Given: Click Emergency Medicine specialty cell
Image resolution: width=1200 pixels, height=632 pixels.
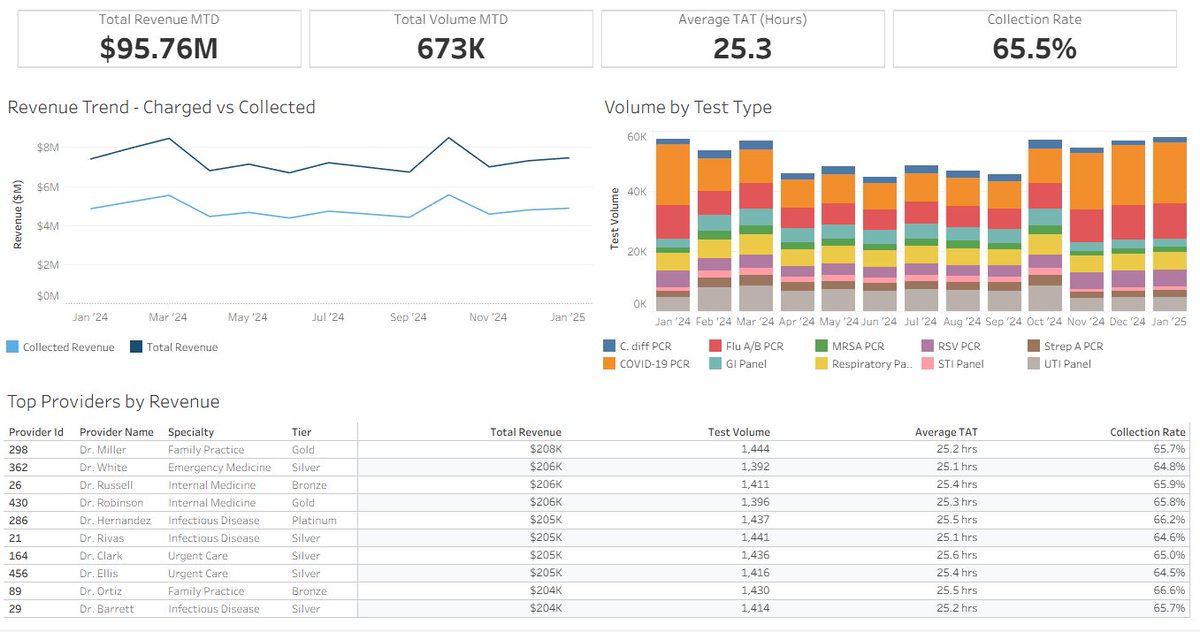Looking at the screenshot, I should click(219, 467).
